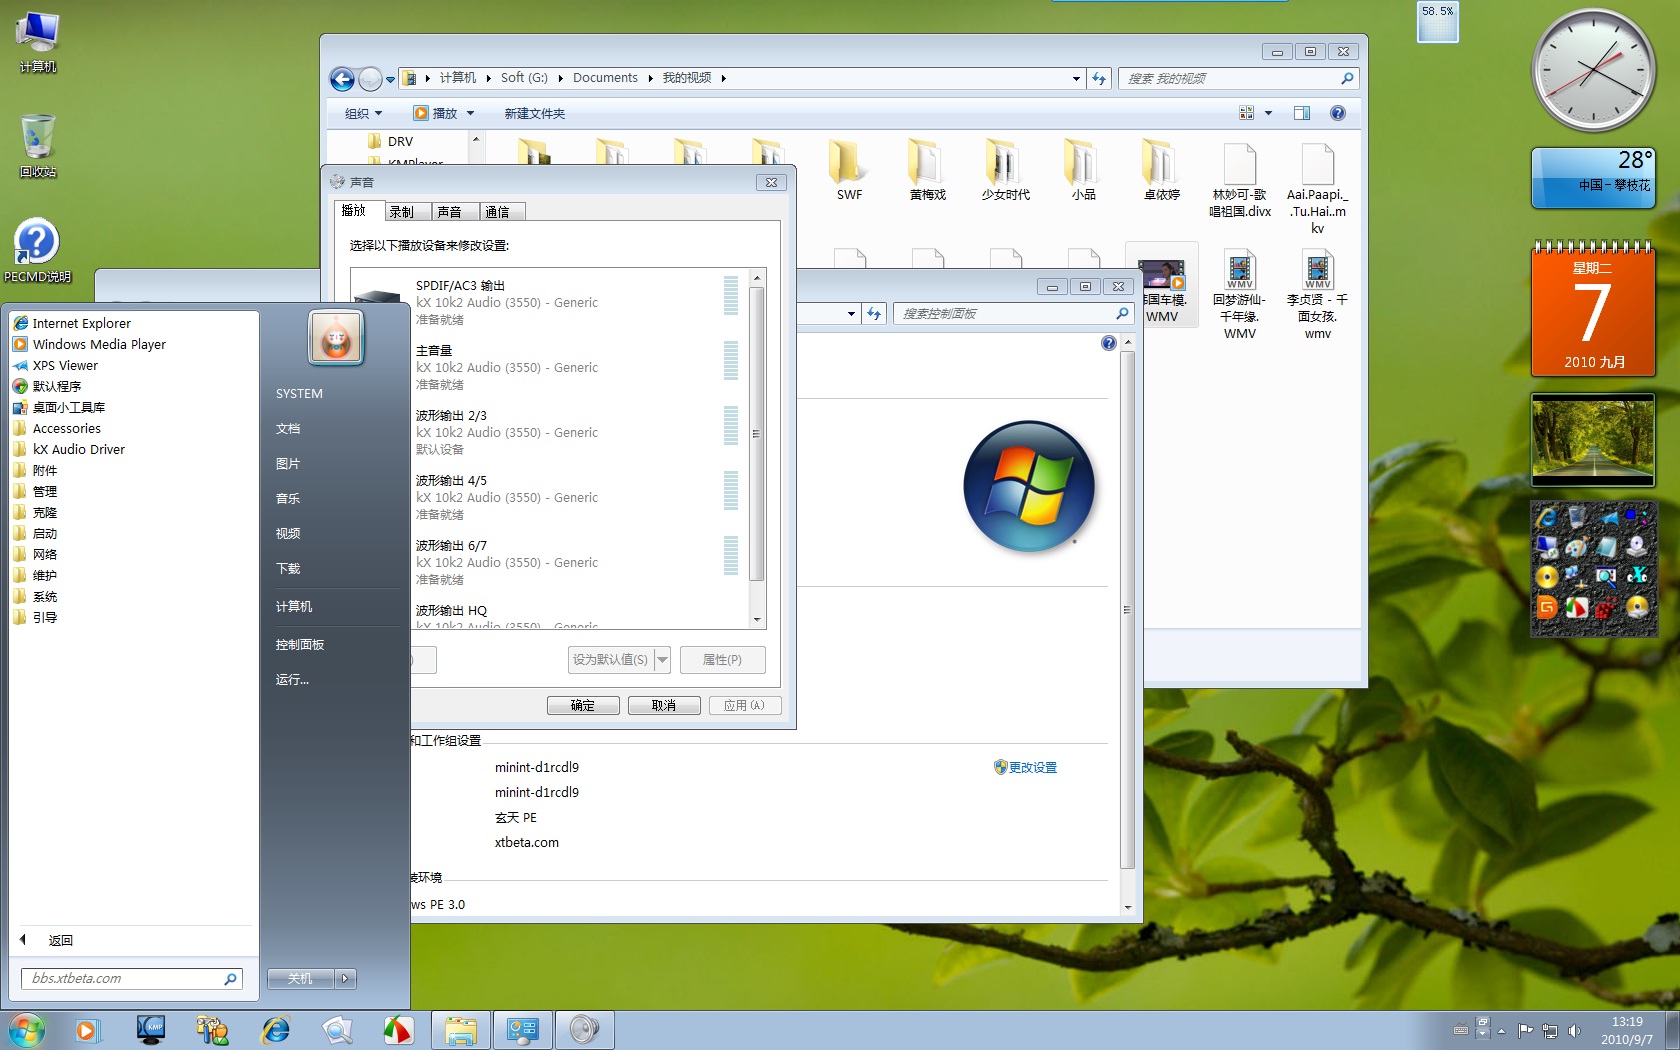1680x1050 pixels.
Task: Click the 关机 shutdown button
Action: (300, 979)
